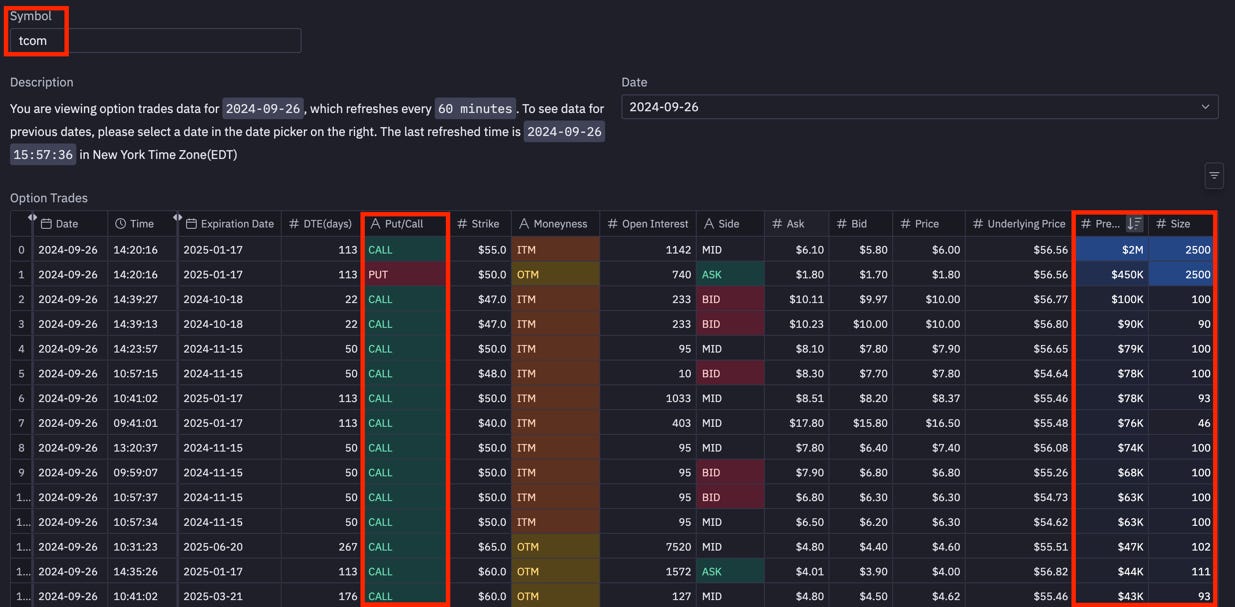Click the $79K premium cell

(x=1111, y=349)
